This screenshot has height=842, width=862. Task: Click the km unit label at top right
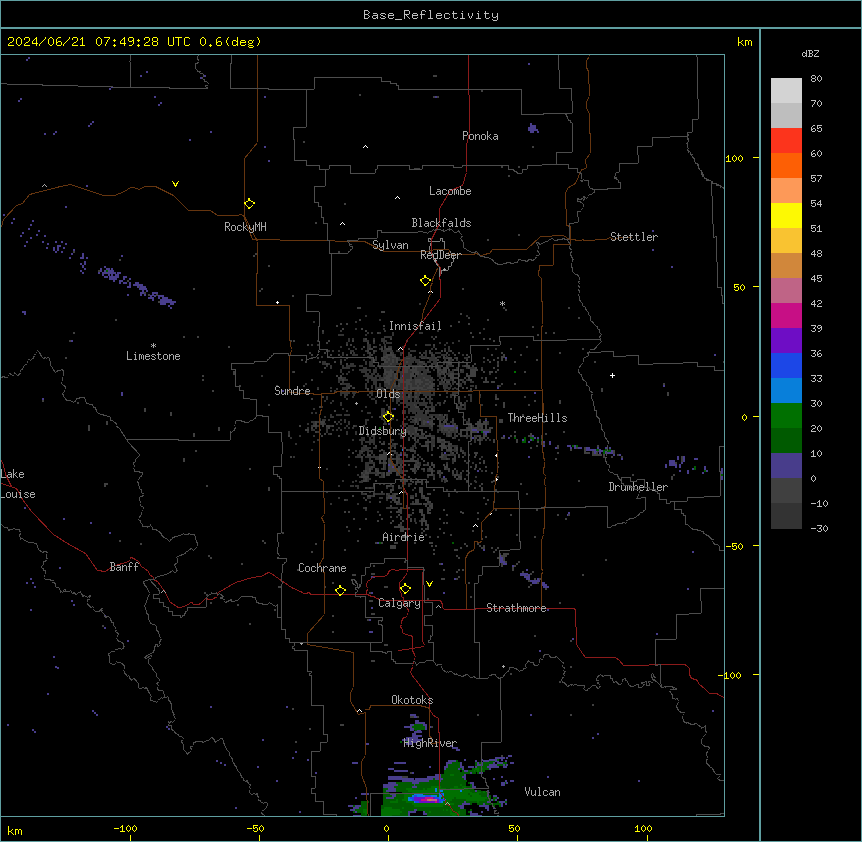(745, 42)
